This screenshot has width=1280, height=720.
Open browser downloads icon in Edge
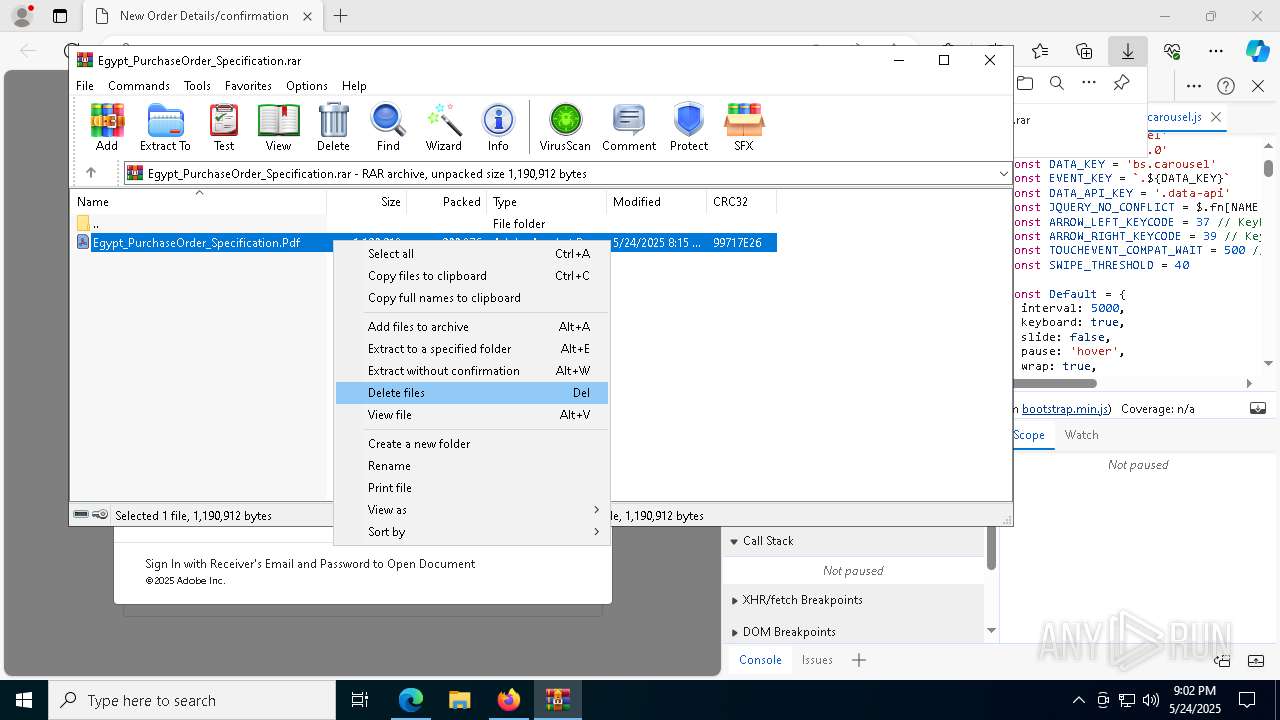coord(1127,51)
